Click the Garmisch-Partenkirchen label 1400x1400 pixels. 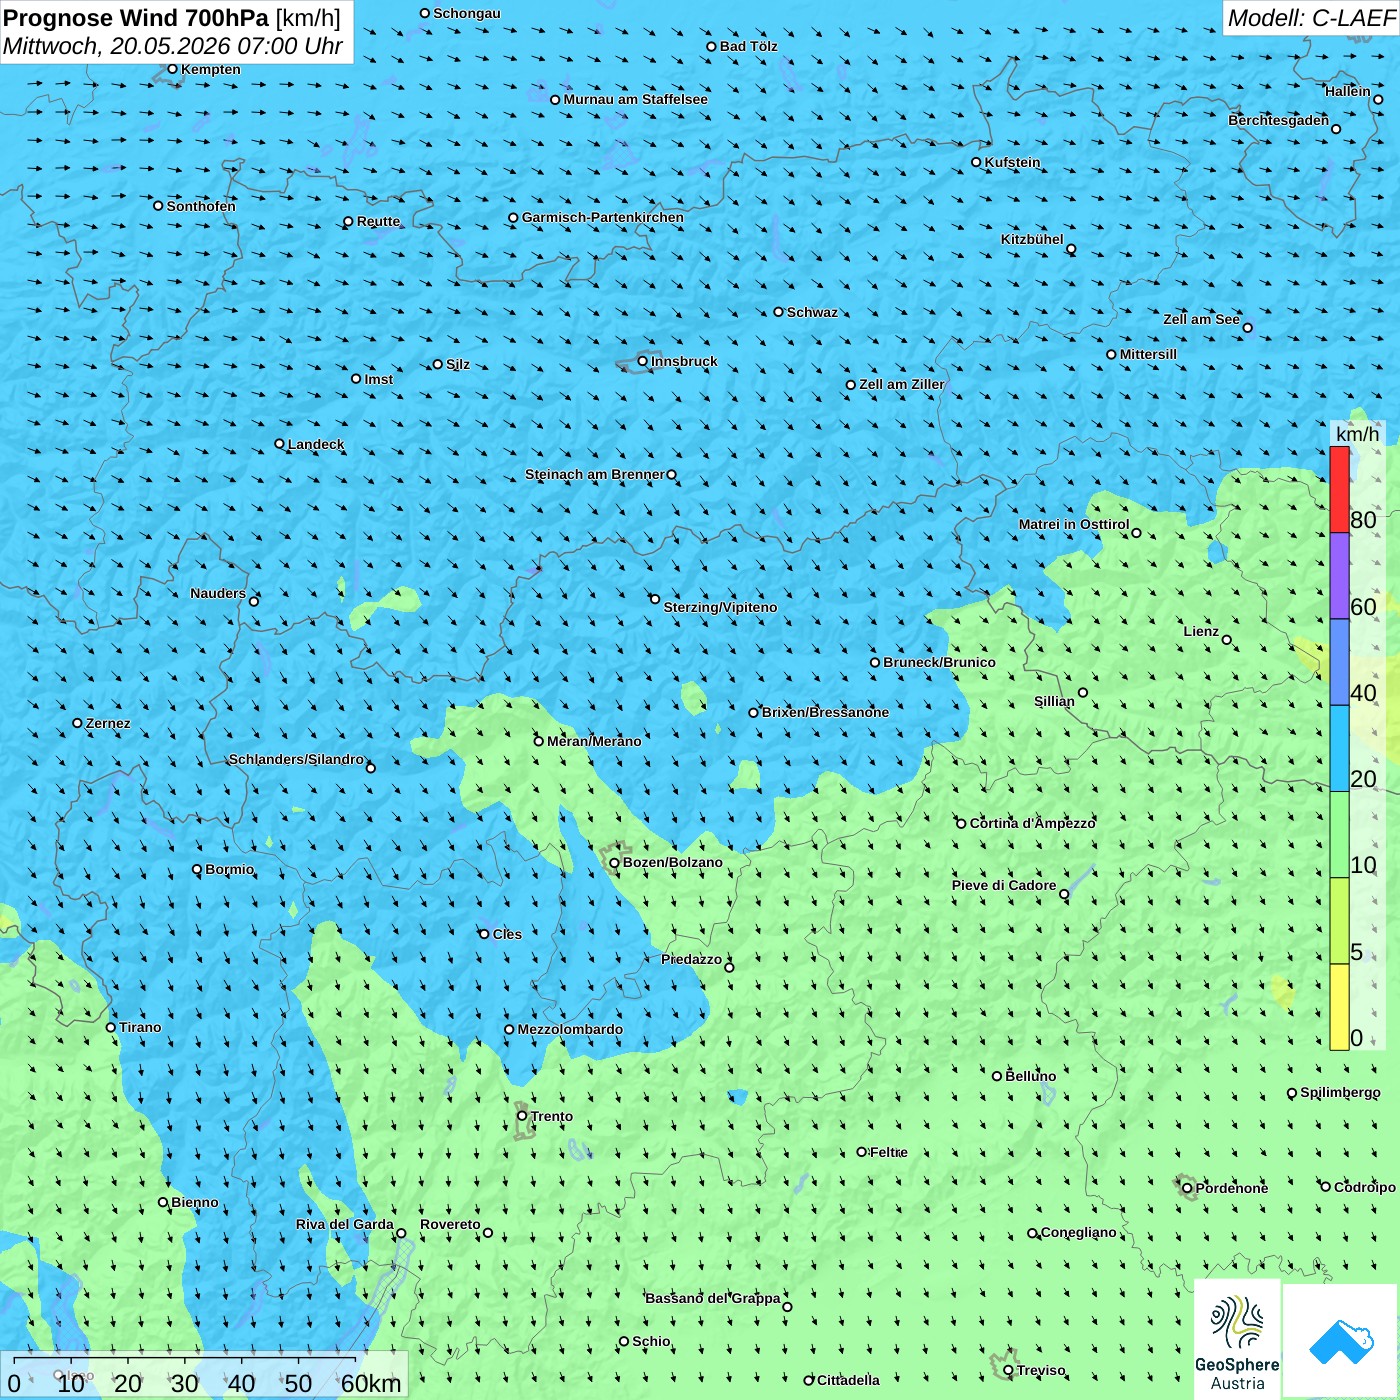(x=603, y=217)
